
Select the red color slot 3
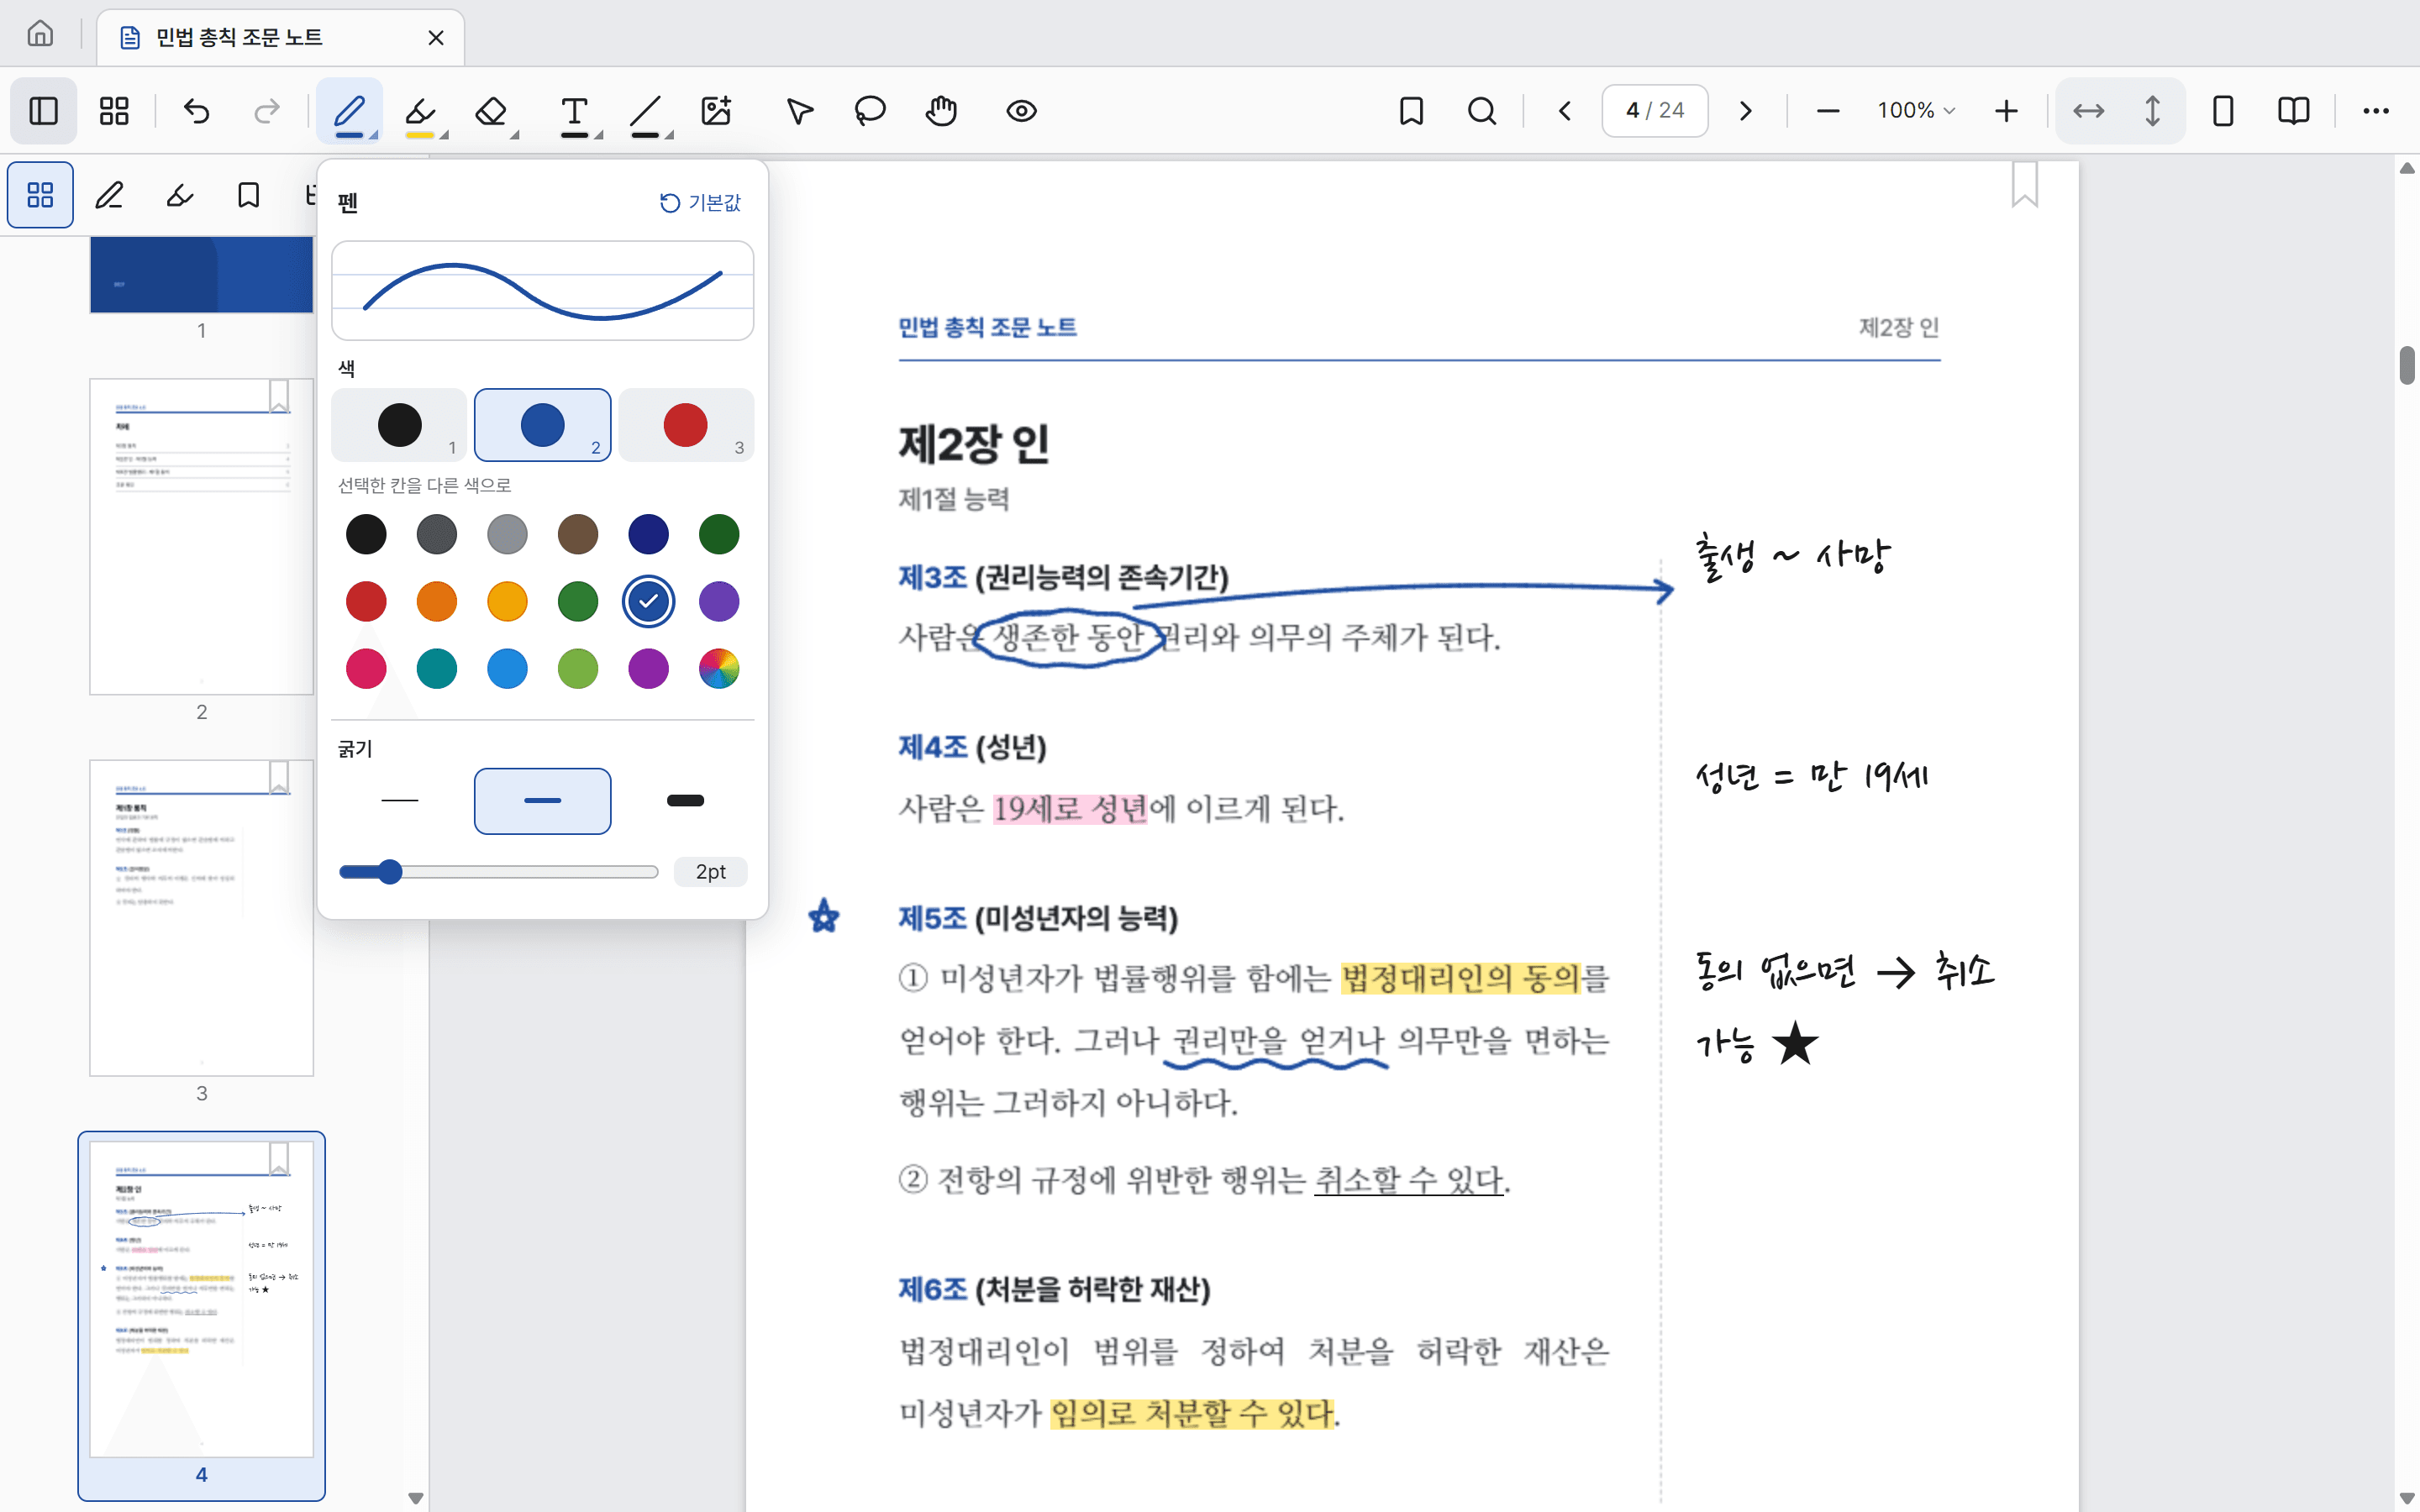click(686, 425)
